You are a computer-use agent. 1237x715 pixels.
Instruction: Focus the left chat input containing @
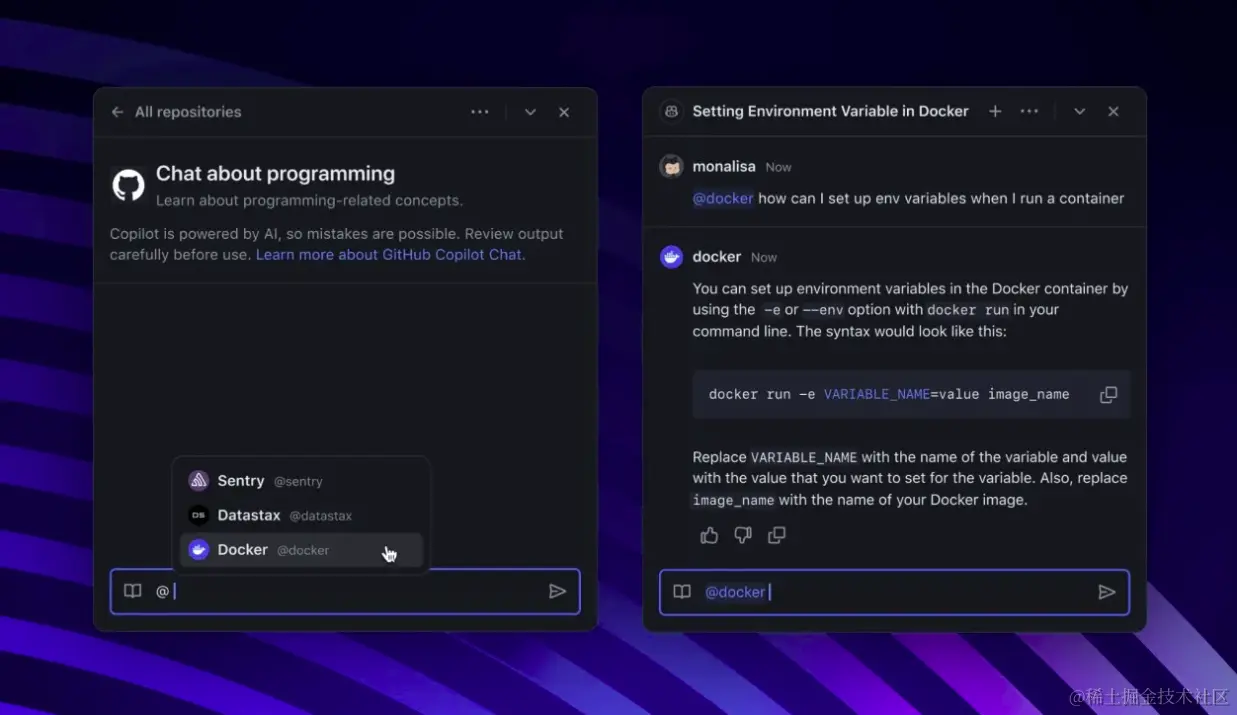click(345, 591)
